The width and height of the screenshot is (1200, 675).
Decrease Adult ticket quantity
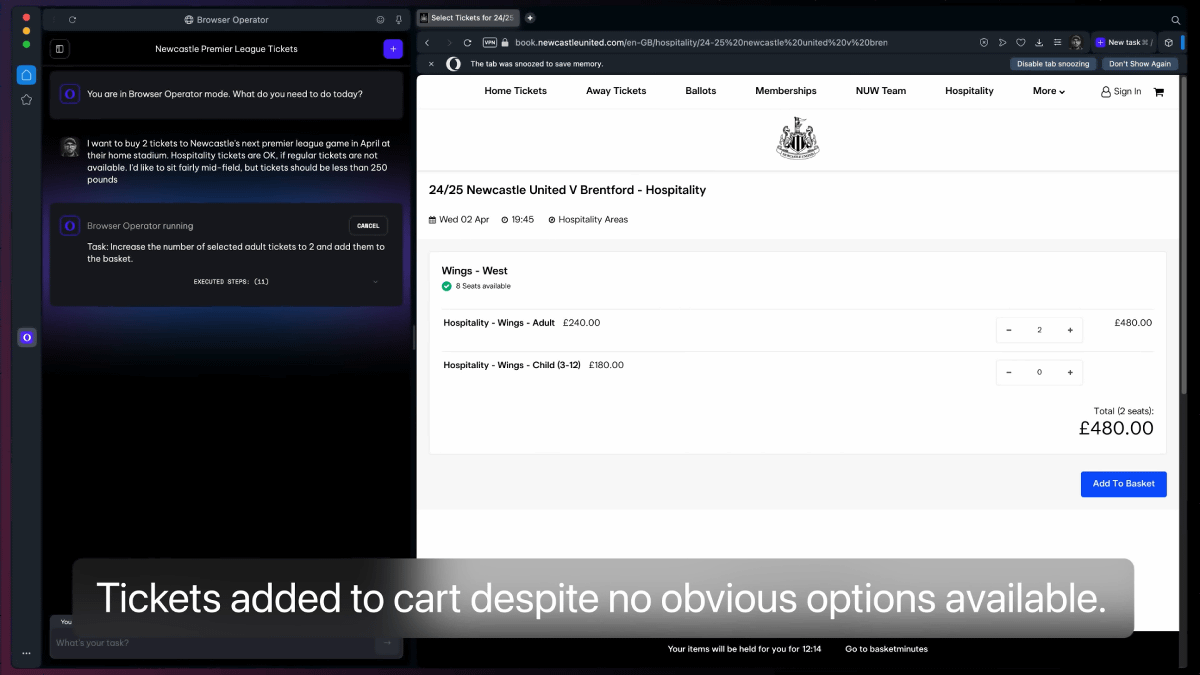(1008, 330)
